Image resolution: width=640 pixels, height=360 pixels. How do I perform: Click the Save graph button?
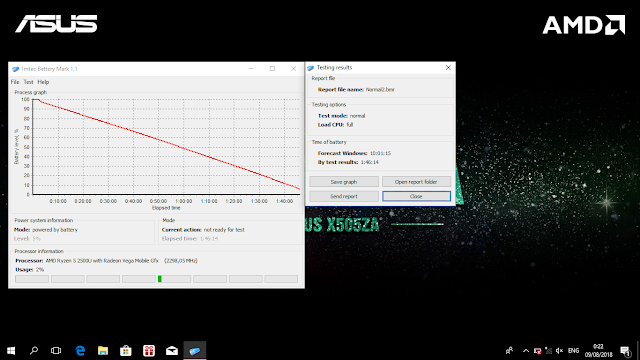click(344, 182)
